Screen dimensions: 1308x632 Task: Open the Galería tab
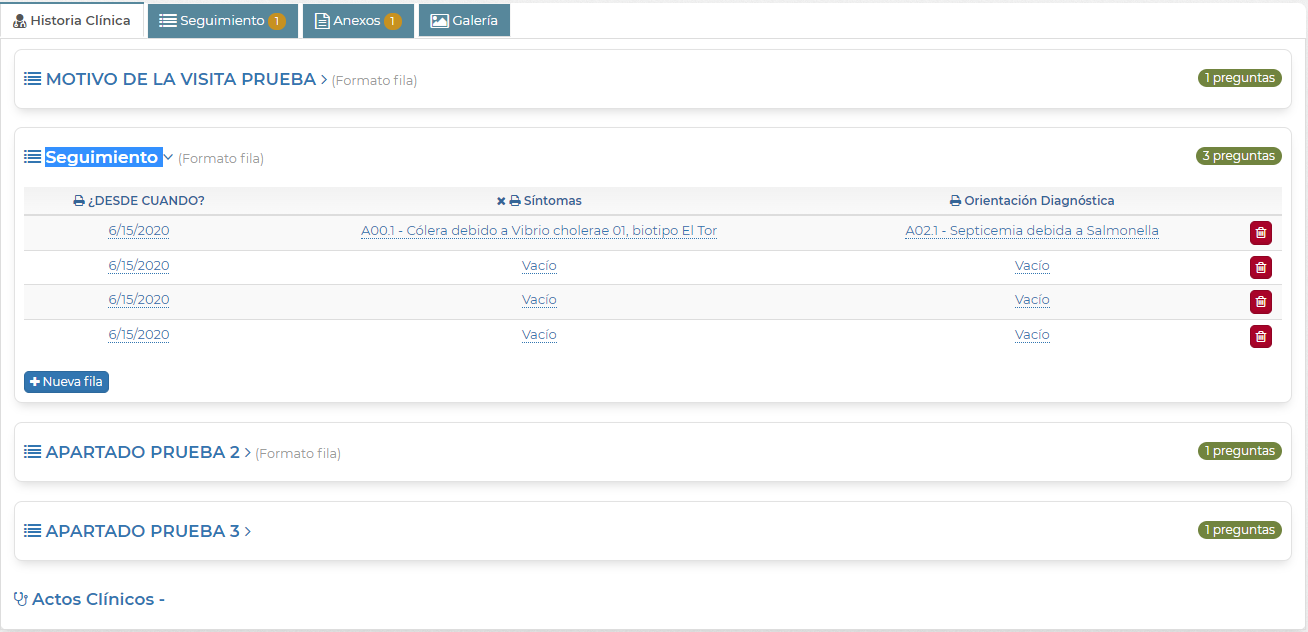[x=464, y=21]
